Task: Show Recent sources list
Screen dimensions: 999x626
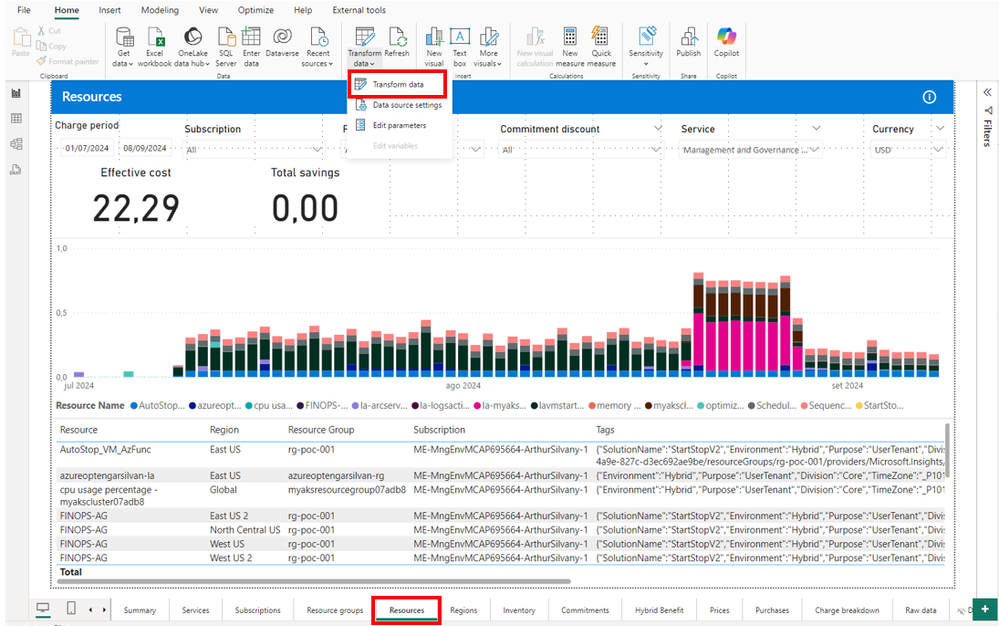Action: (317, 47)
